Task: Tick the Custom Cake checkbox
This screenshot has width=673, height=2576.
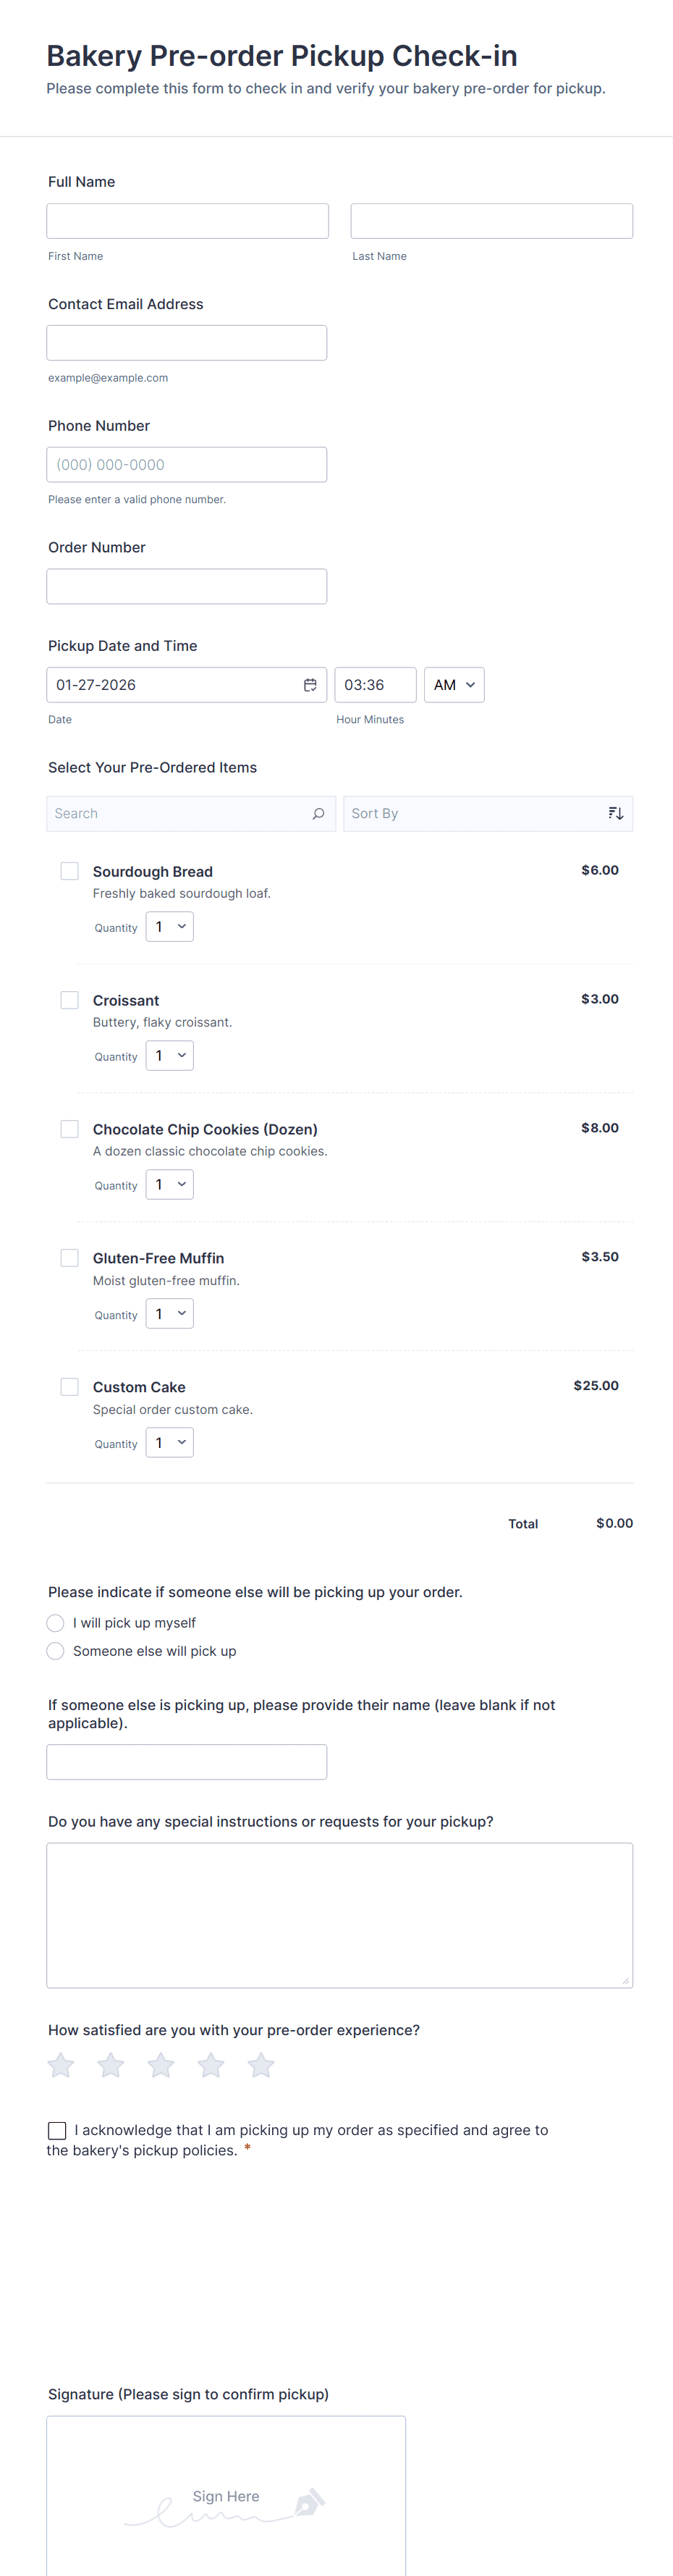Action: 70,1387
